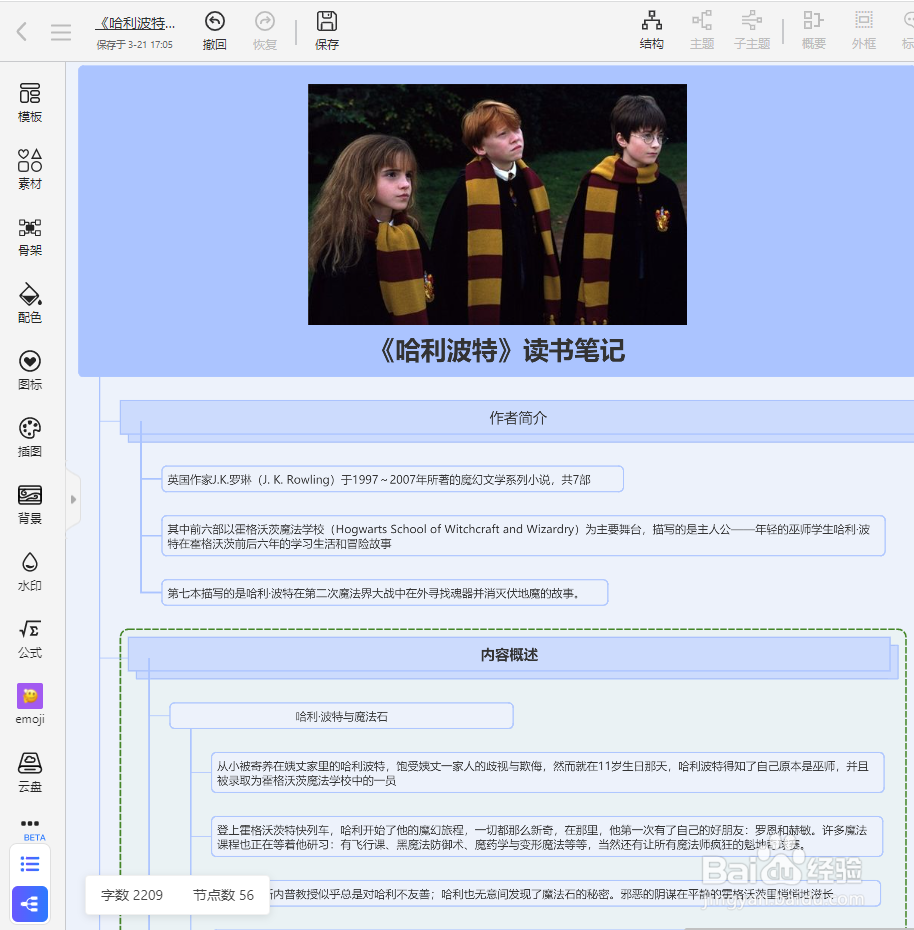Screen dimensions: 914x930
Task: Select the 哈利·波特与魔法石 node
Action: [x=341, y=716]
